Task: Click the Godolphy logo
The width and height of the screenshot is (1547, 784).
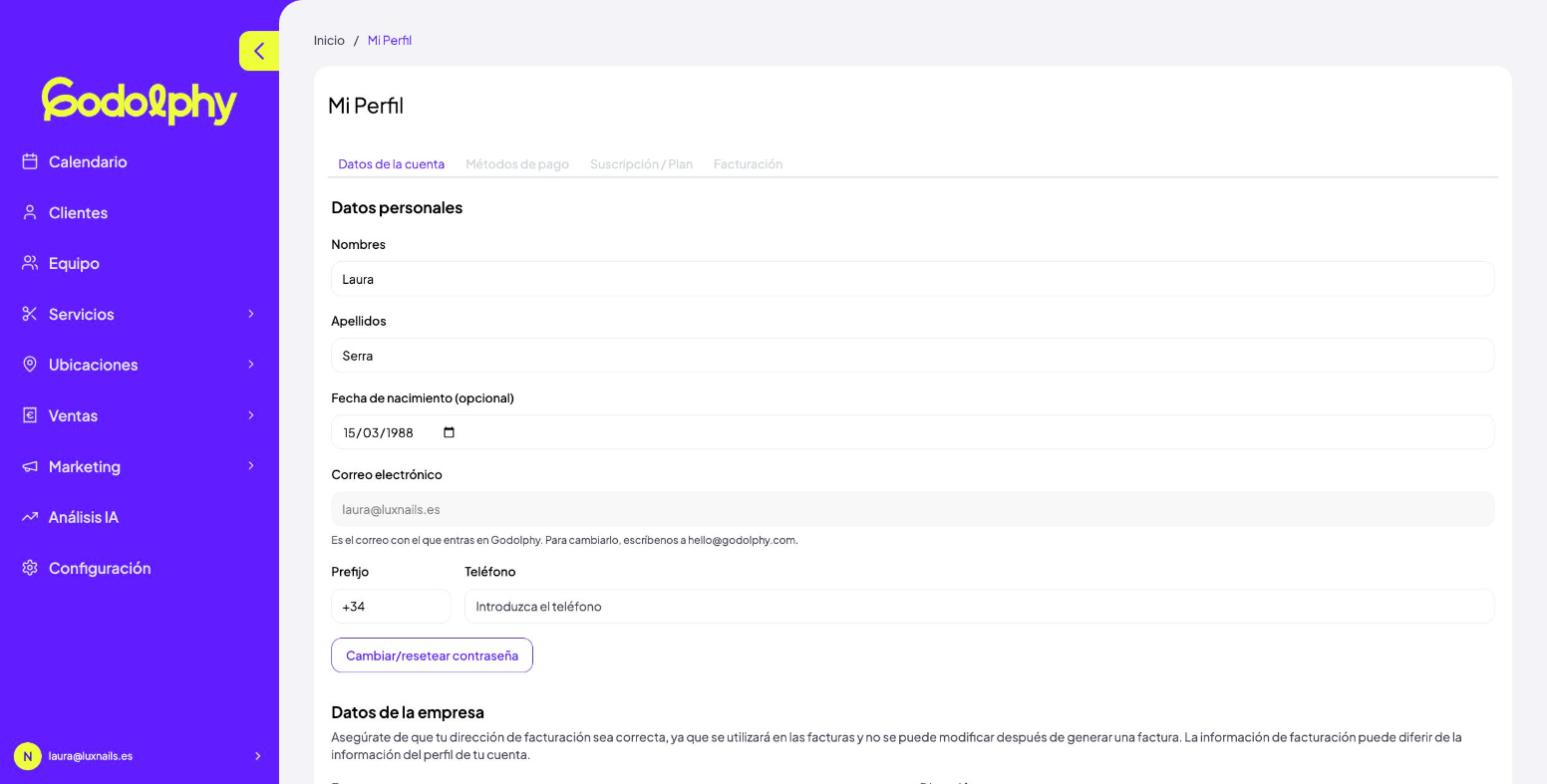Action: tap(139, 101)
